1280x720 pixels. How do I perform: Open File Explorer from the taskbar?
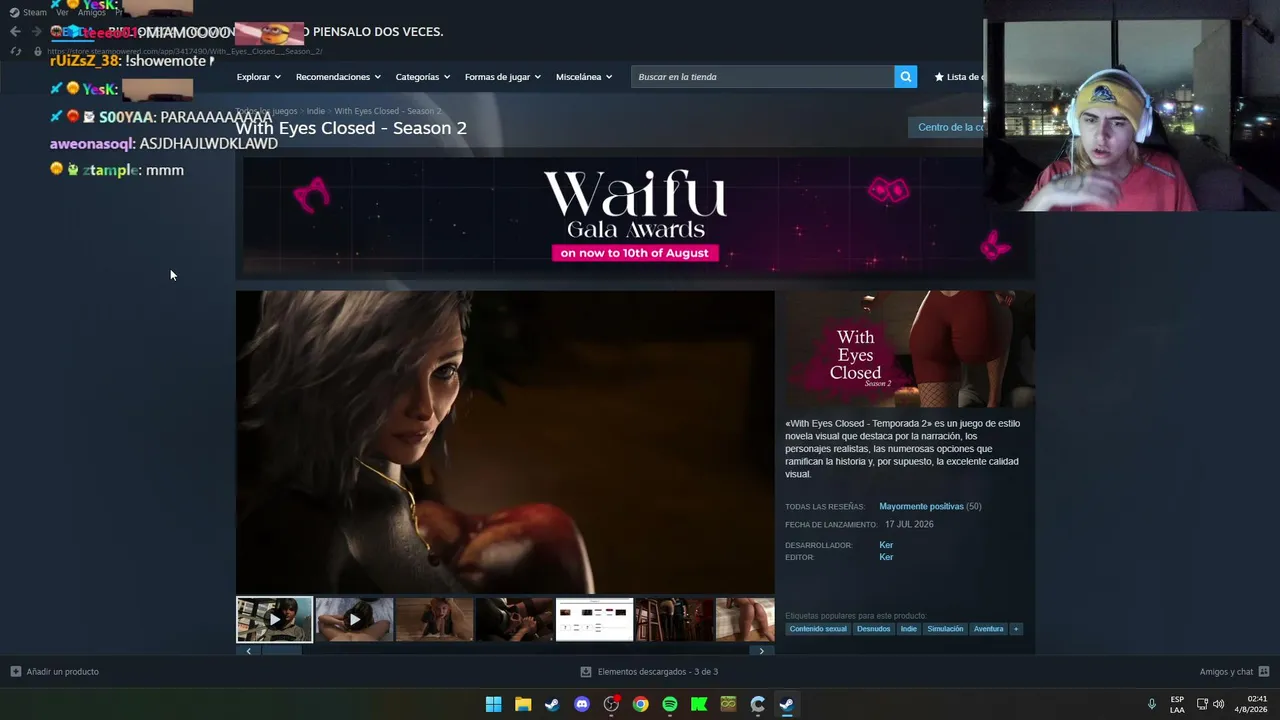point(523,704)
